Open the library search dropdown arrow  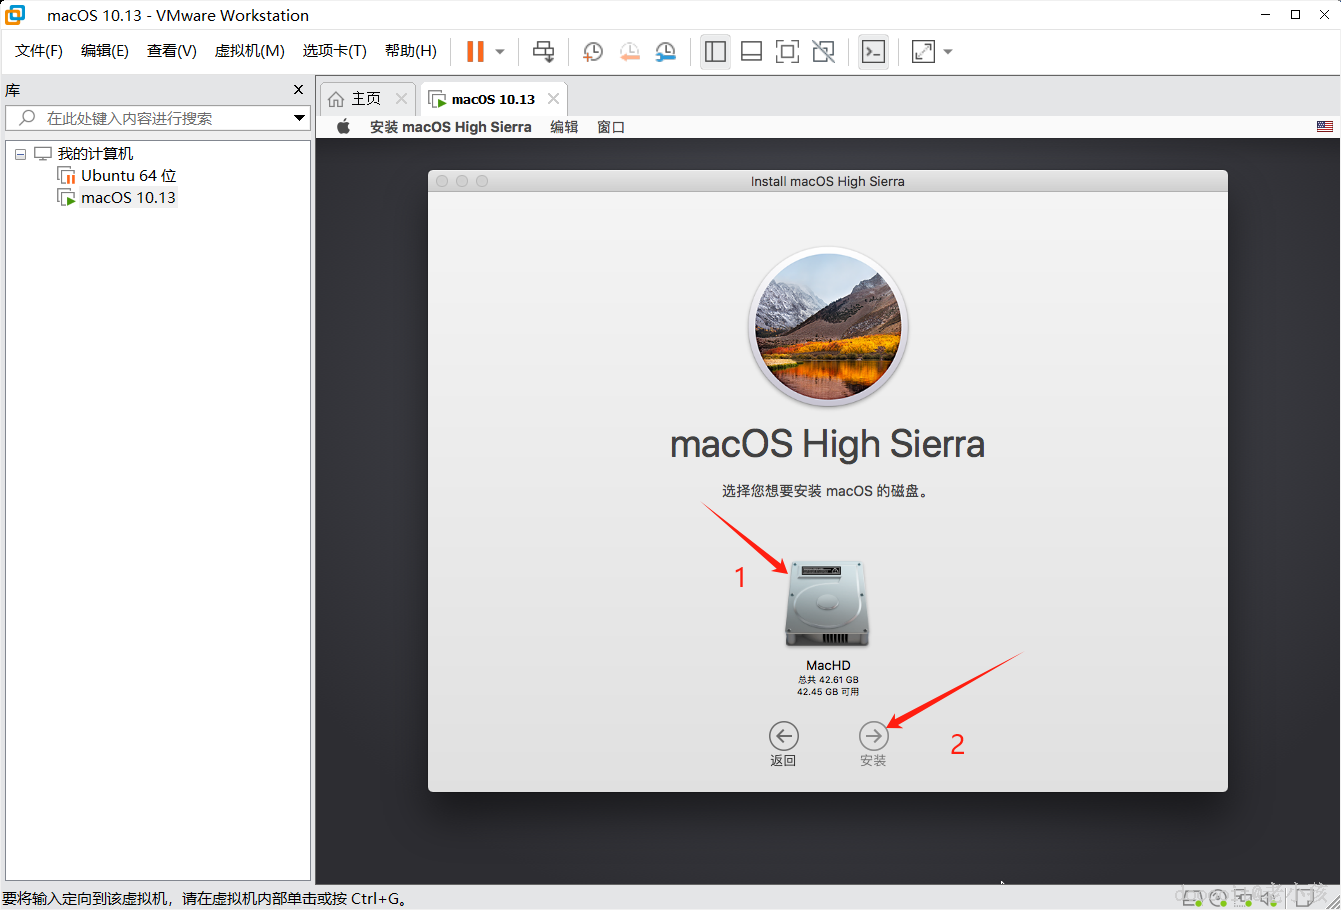point(299,118)
